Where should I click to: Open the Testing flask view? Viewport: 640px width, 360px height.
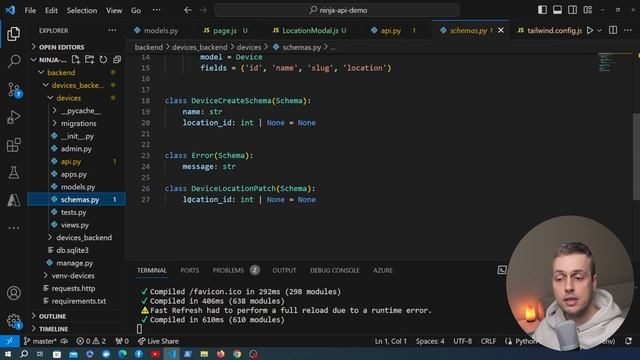[13, 173]
